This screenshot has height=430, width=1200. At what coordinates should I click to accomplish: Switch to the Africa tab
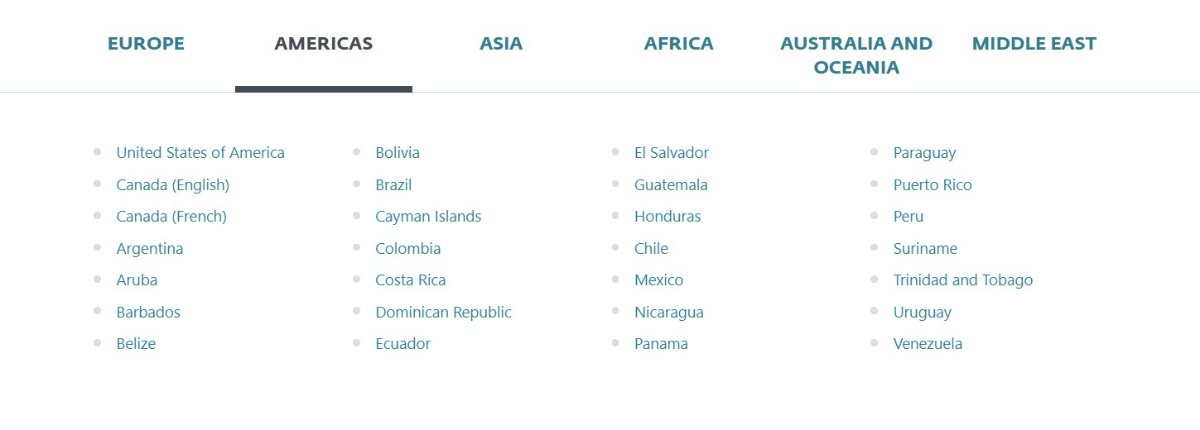point(678,44)
